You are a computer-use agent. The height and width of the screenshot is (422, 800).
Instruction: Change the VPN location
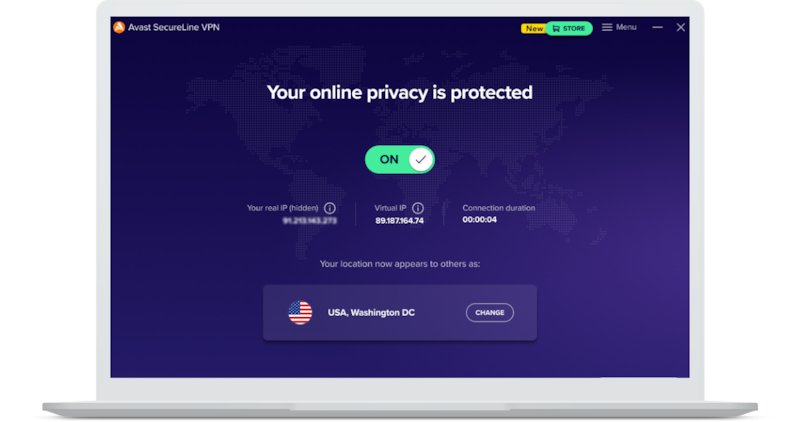(489, 312)
